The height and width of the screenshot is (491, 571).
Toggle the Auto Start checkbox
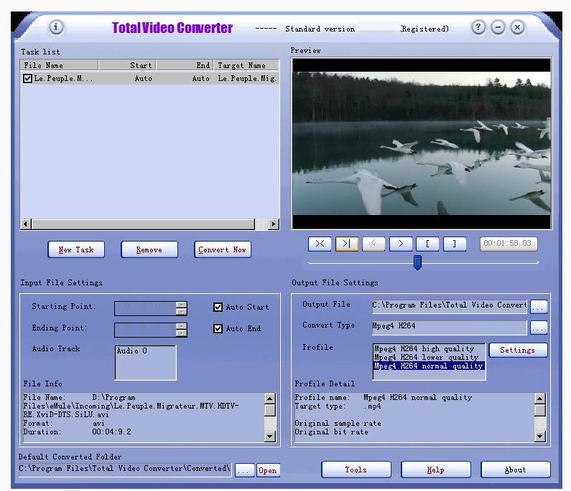tap(218, 307)
